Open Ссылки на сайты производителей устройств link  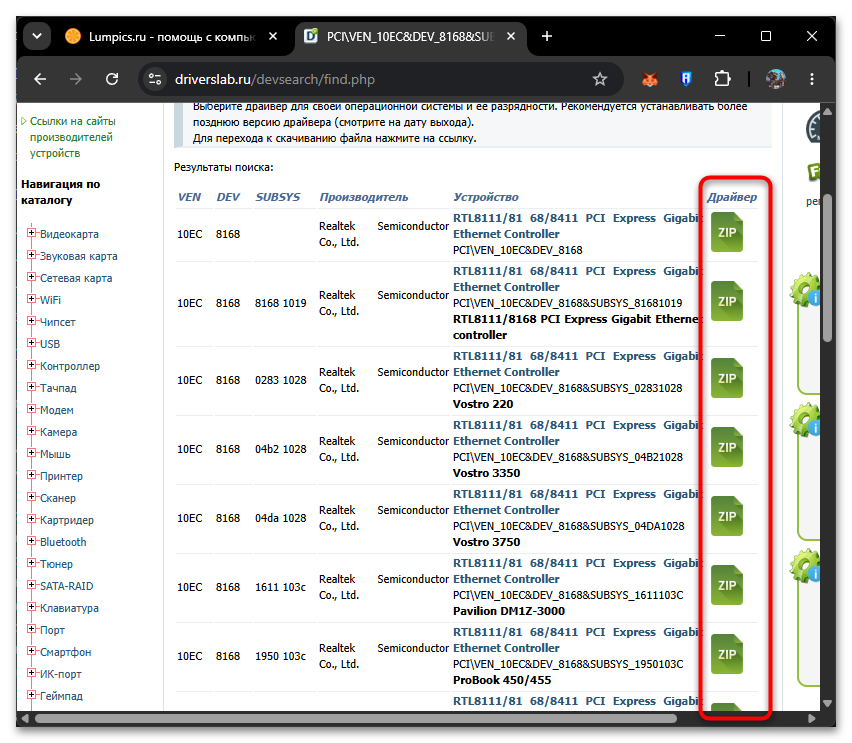pyautogui.click(x=73, y=137)
